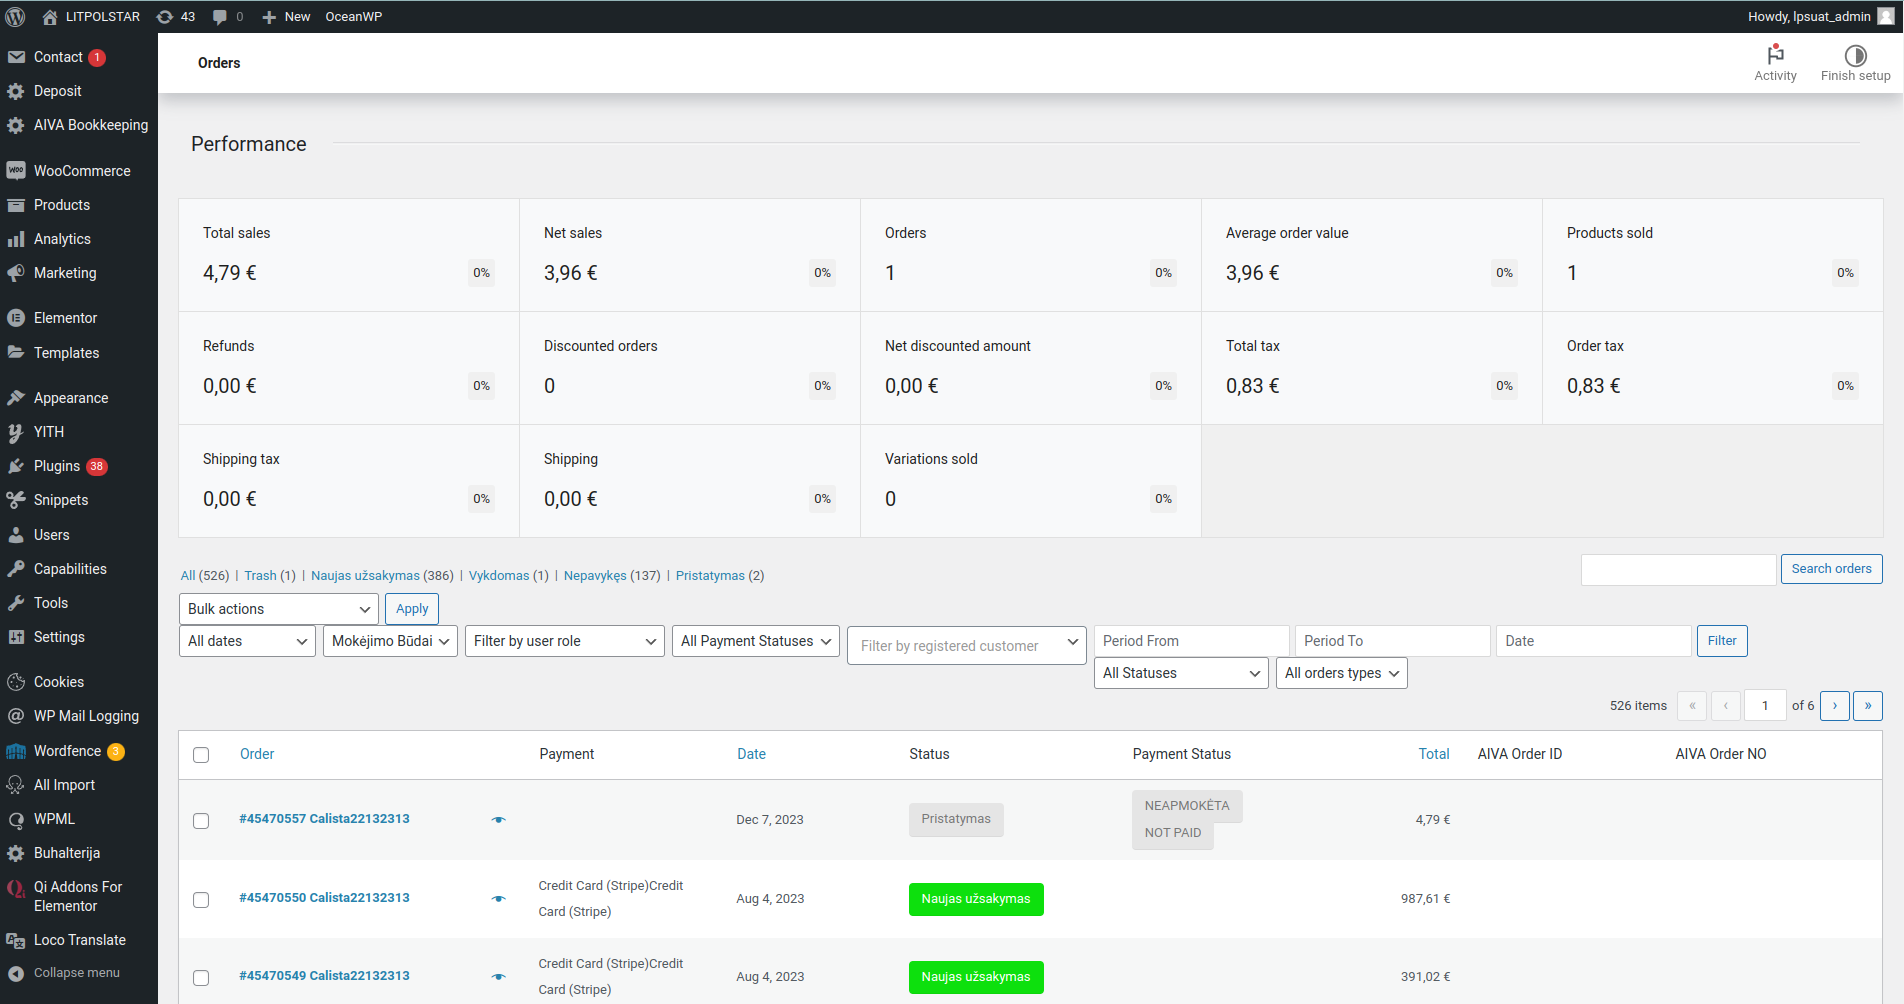Click the Filter button
The image size is (1904, 1004).
point(1722,641)
